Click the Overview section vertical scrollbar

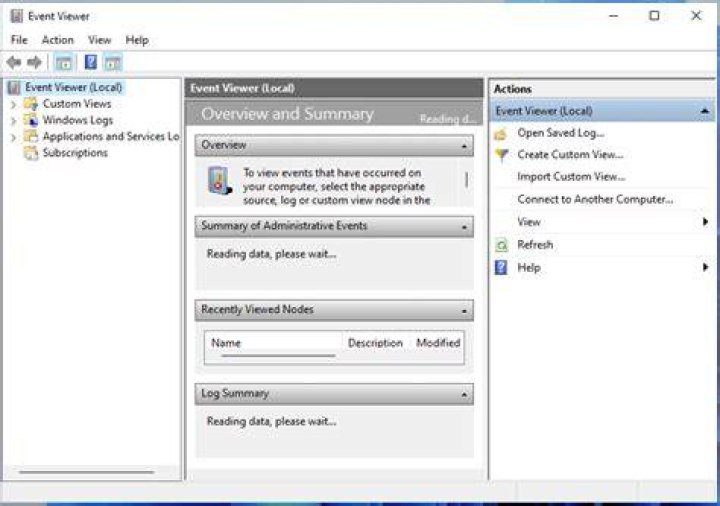467,180
